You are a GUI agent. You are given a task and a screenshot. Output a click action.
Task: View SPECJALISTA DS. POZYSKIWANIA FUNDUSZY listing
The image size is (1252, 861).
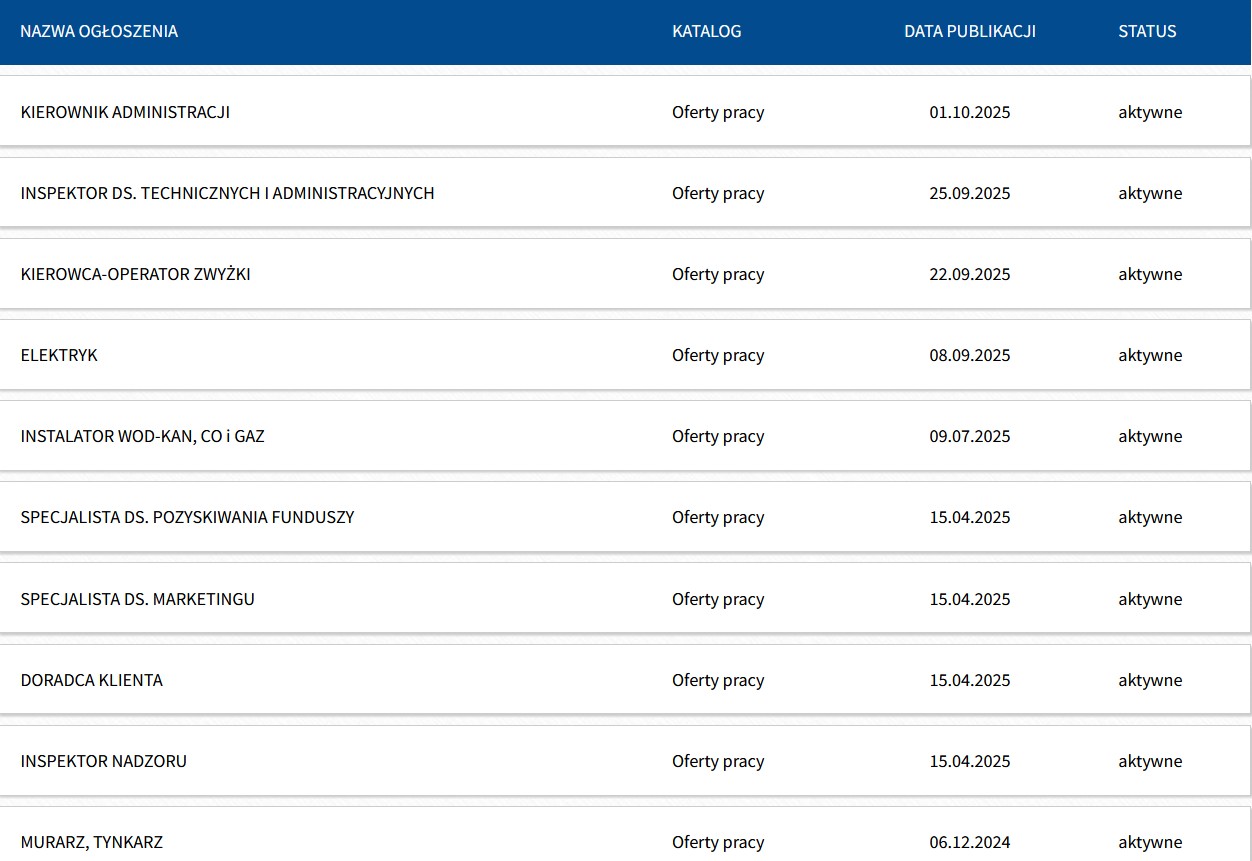187,517
